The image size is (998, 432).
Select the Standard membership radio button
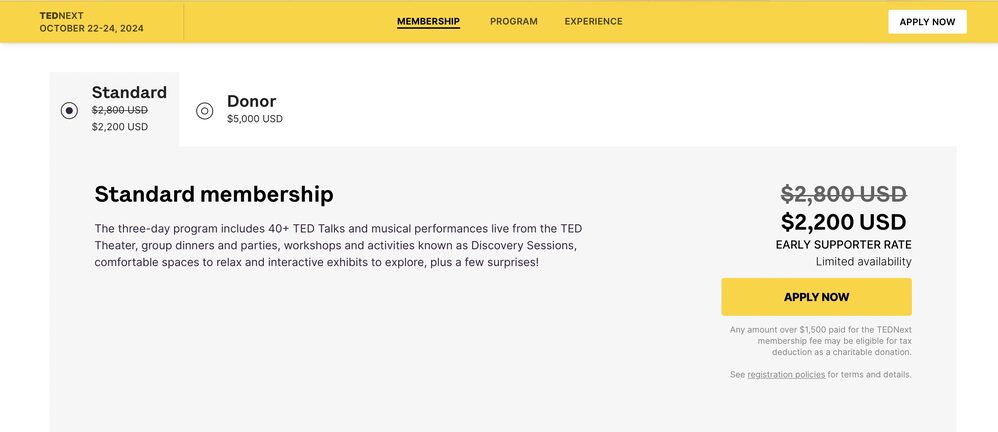coord(69,111)
